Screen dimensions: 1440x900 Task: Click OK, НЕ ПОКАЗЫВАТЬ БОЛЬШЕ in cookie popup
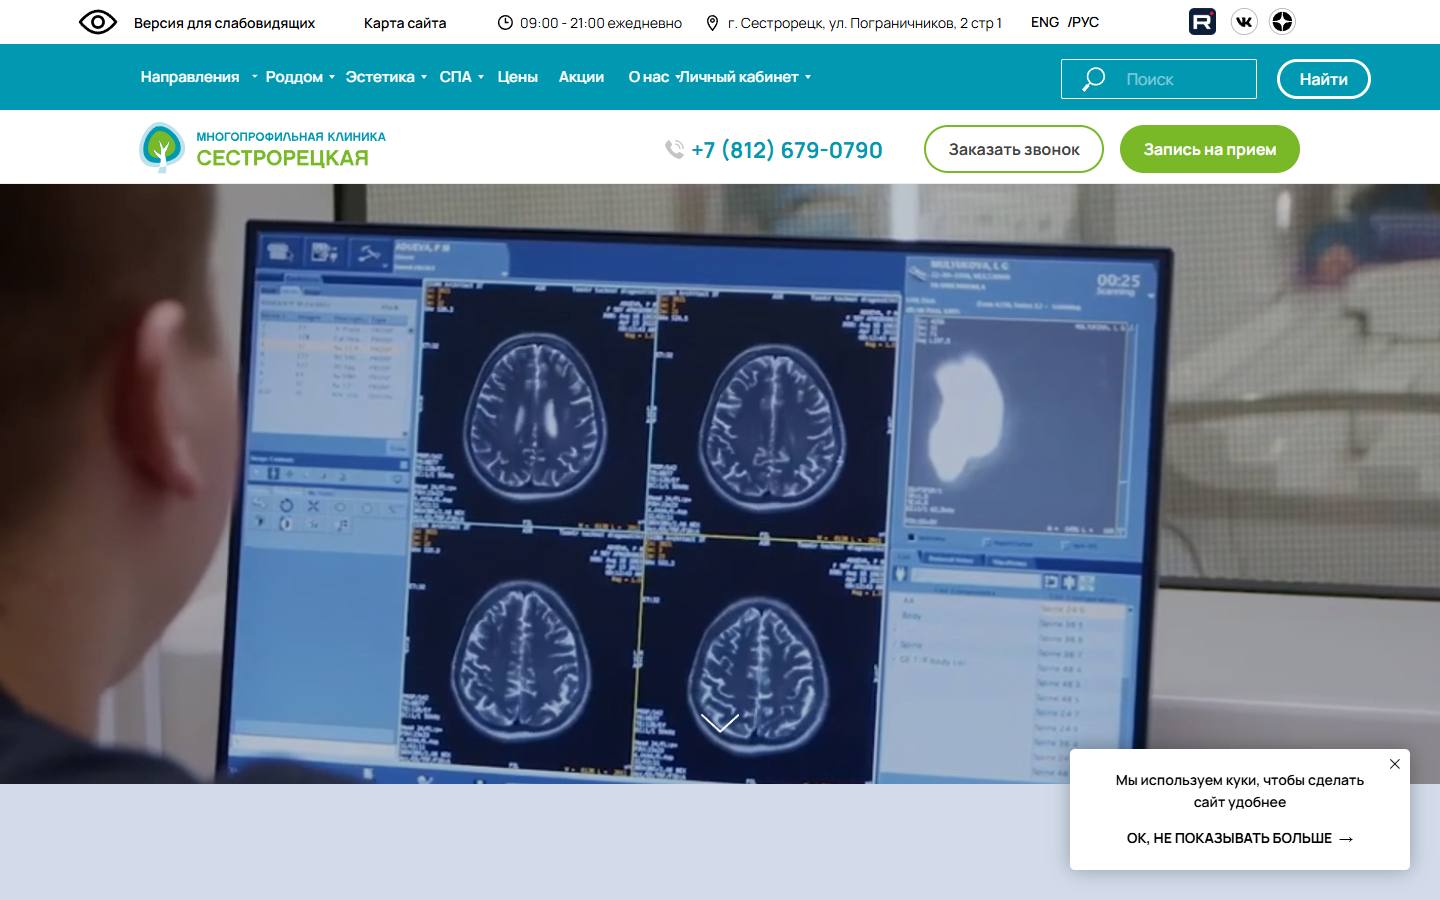coord(1240,838)
